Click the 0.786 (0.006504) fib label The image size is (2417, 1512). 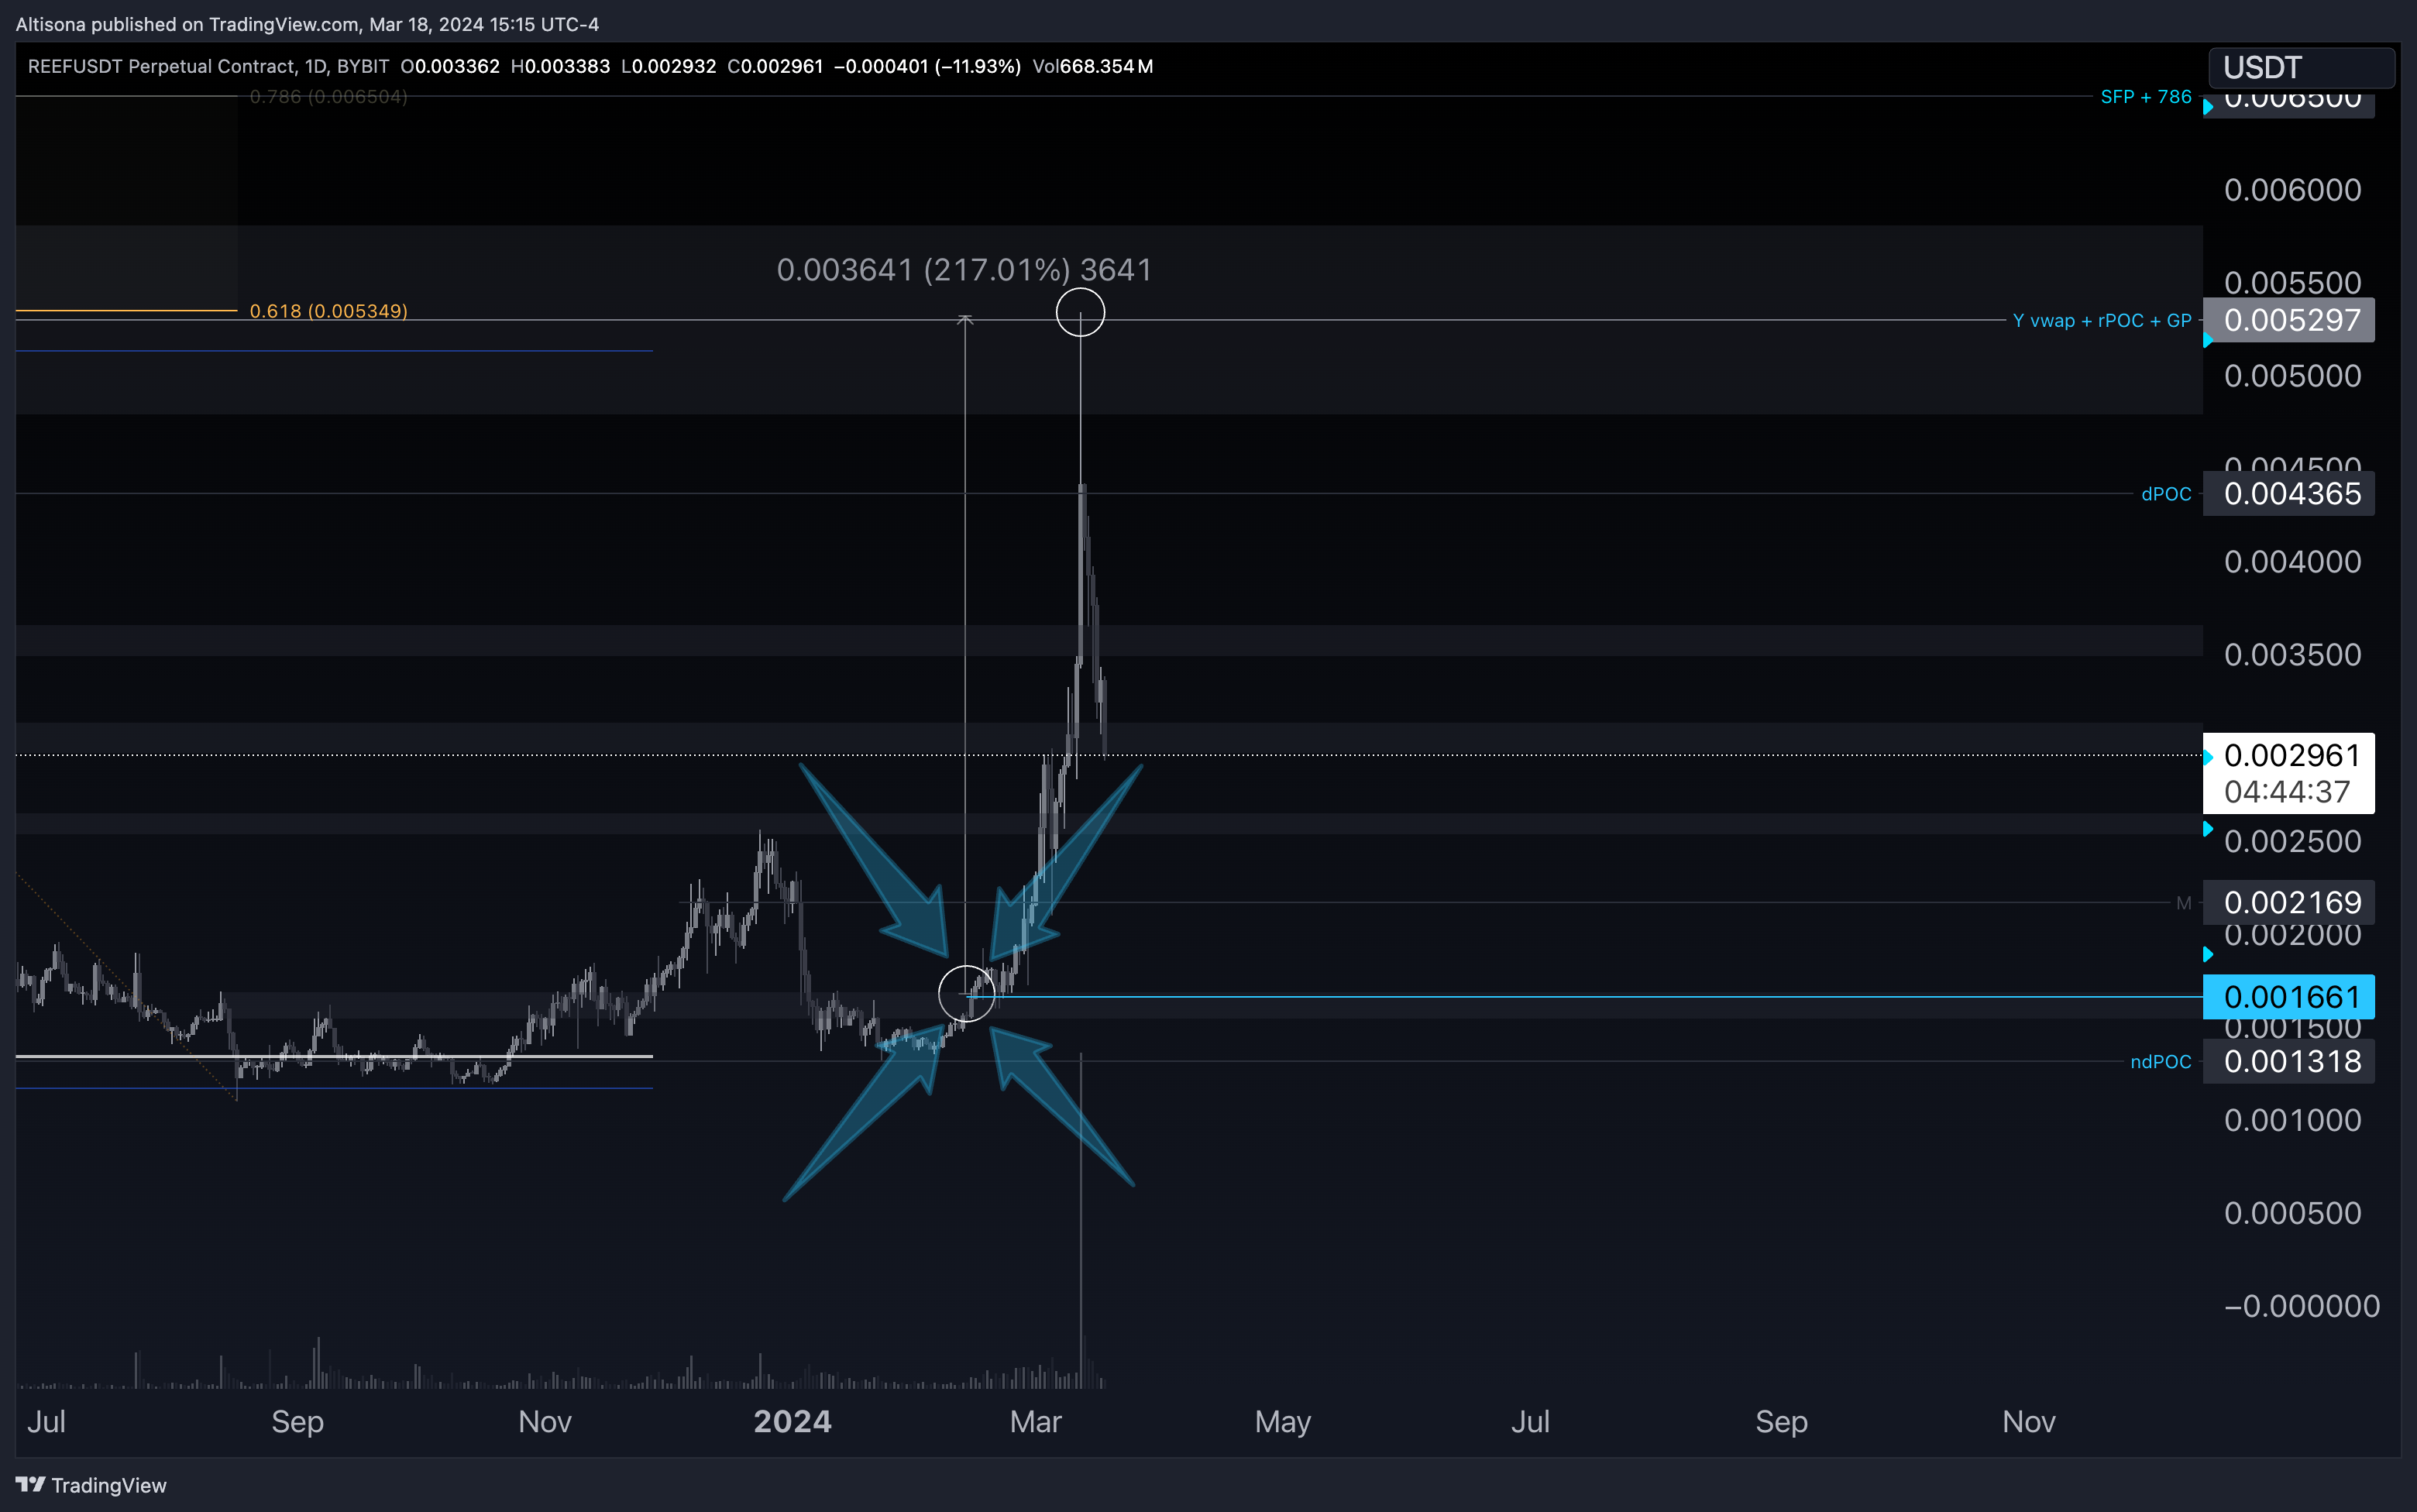click(328, 97)
